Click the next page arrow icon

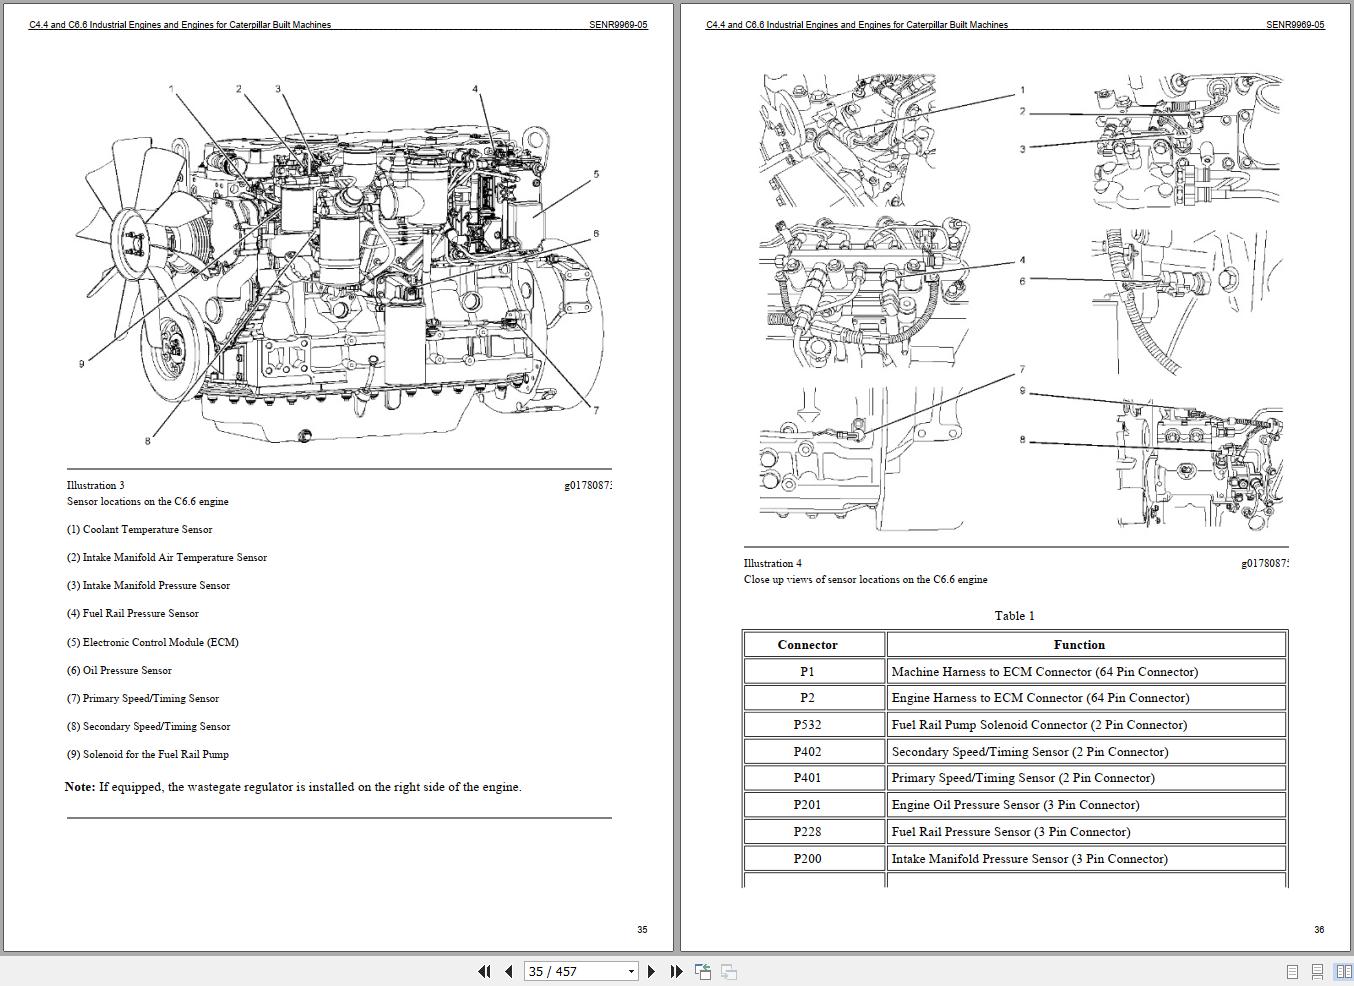click(x=652, y=971)
